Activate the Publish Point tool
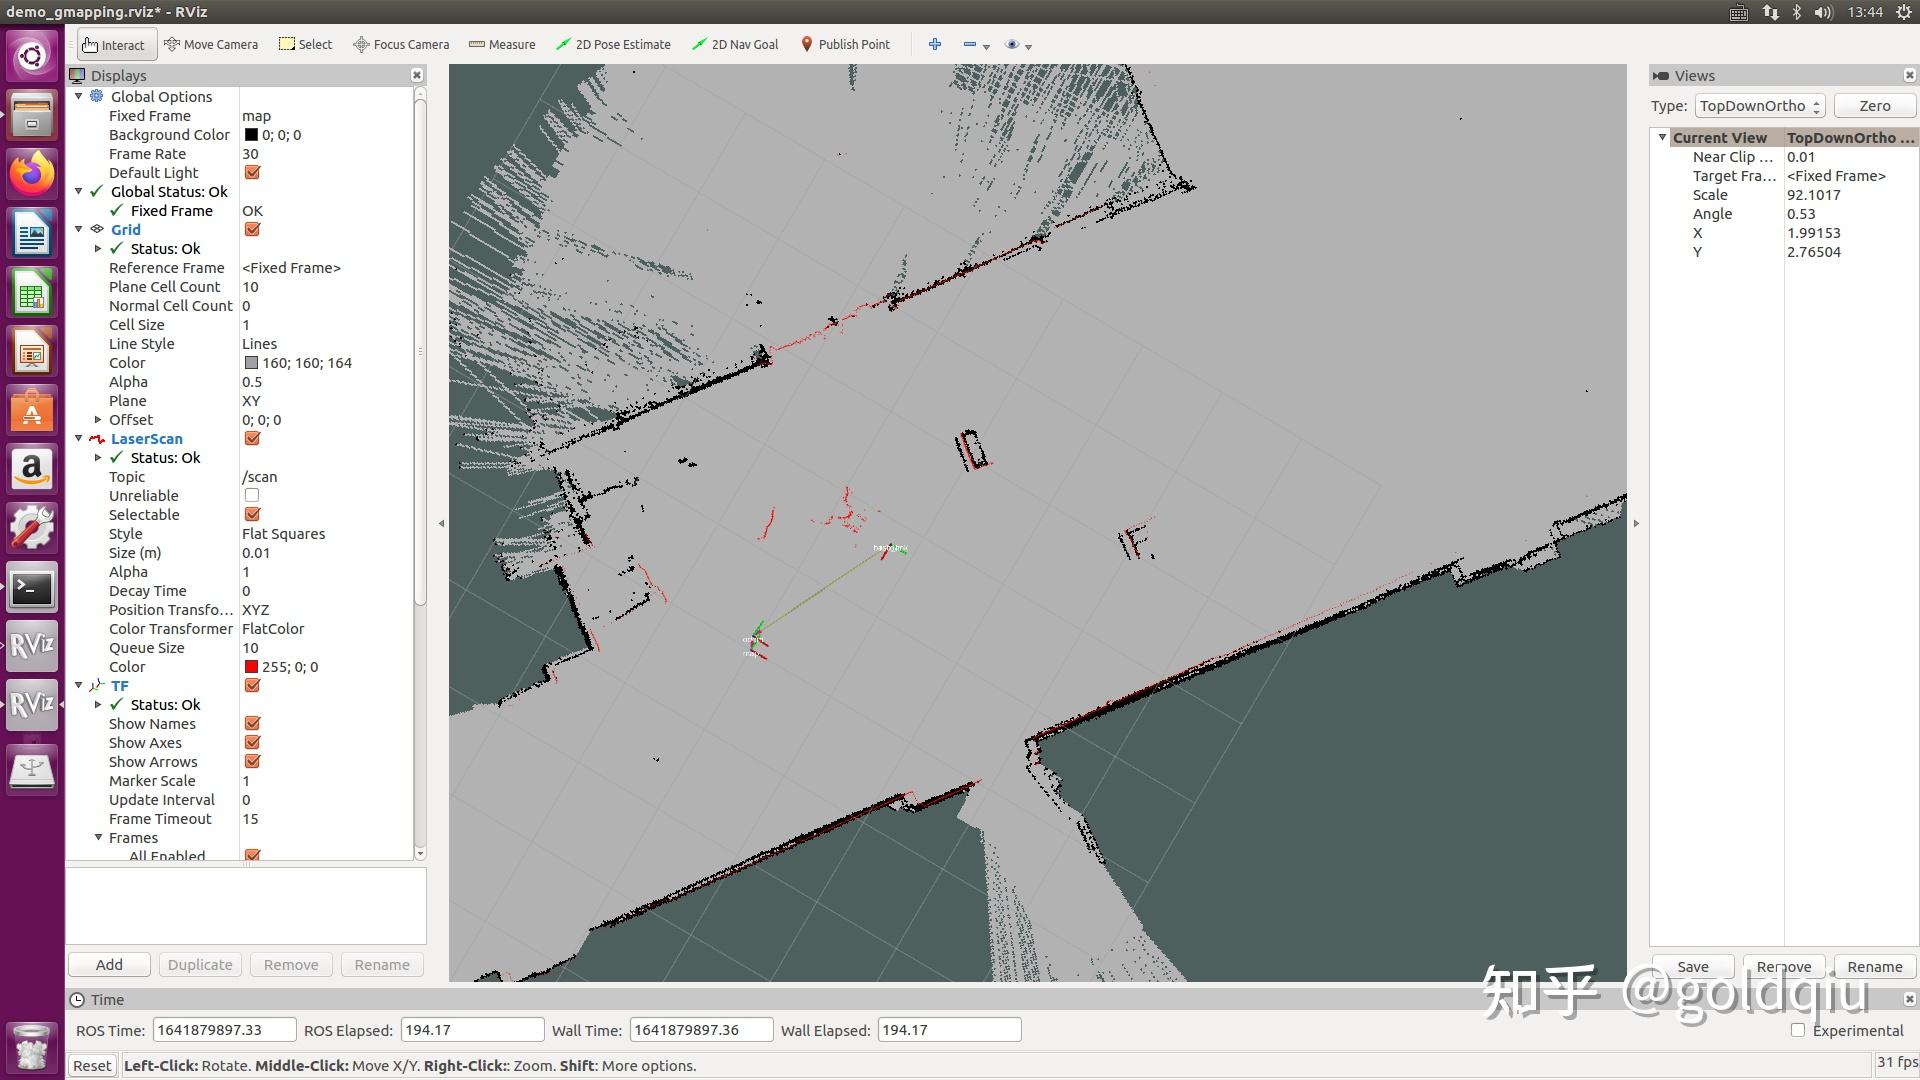This screenshot has height=1080, width=1920. 845,44
